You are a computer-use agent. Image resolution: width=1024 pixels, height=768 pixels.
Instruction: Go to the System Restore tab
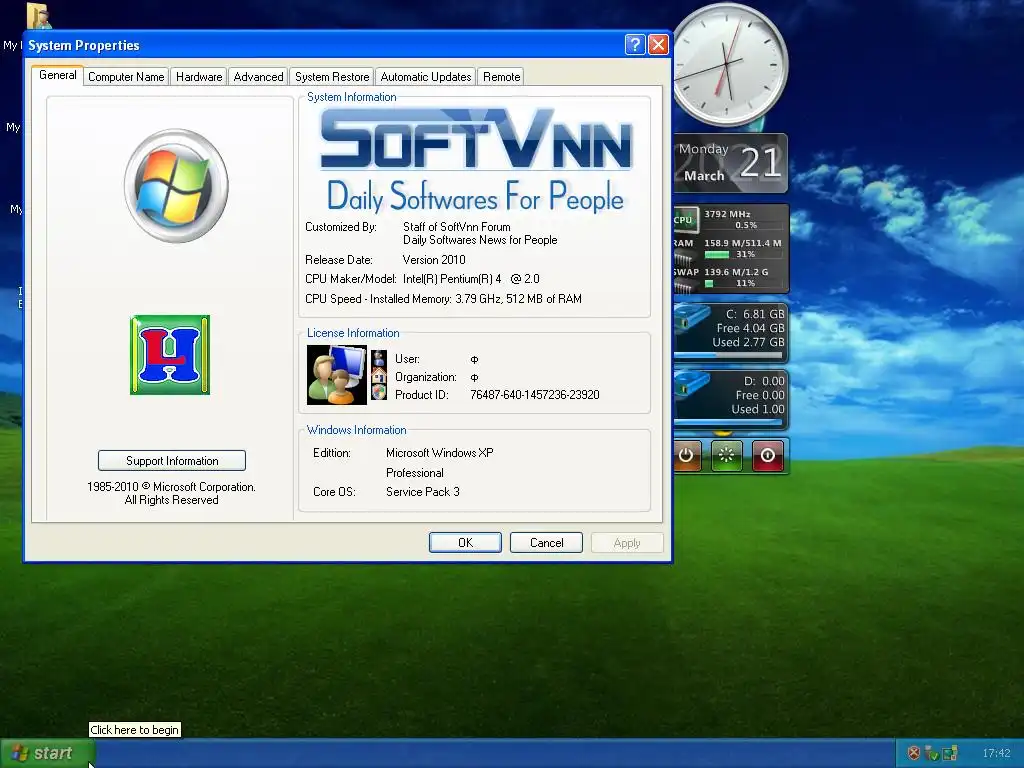pos(332,77)
